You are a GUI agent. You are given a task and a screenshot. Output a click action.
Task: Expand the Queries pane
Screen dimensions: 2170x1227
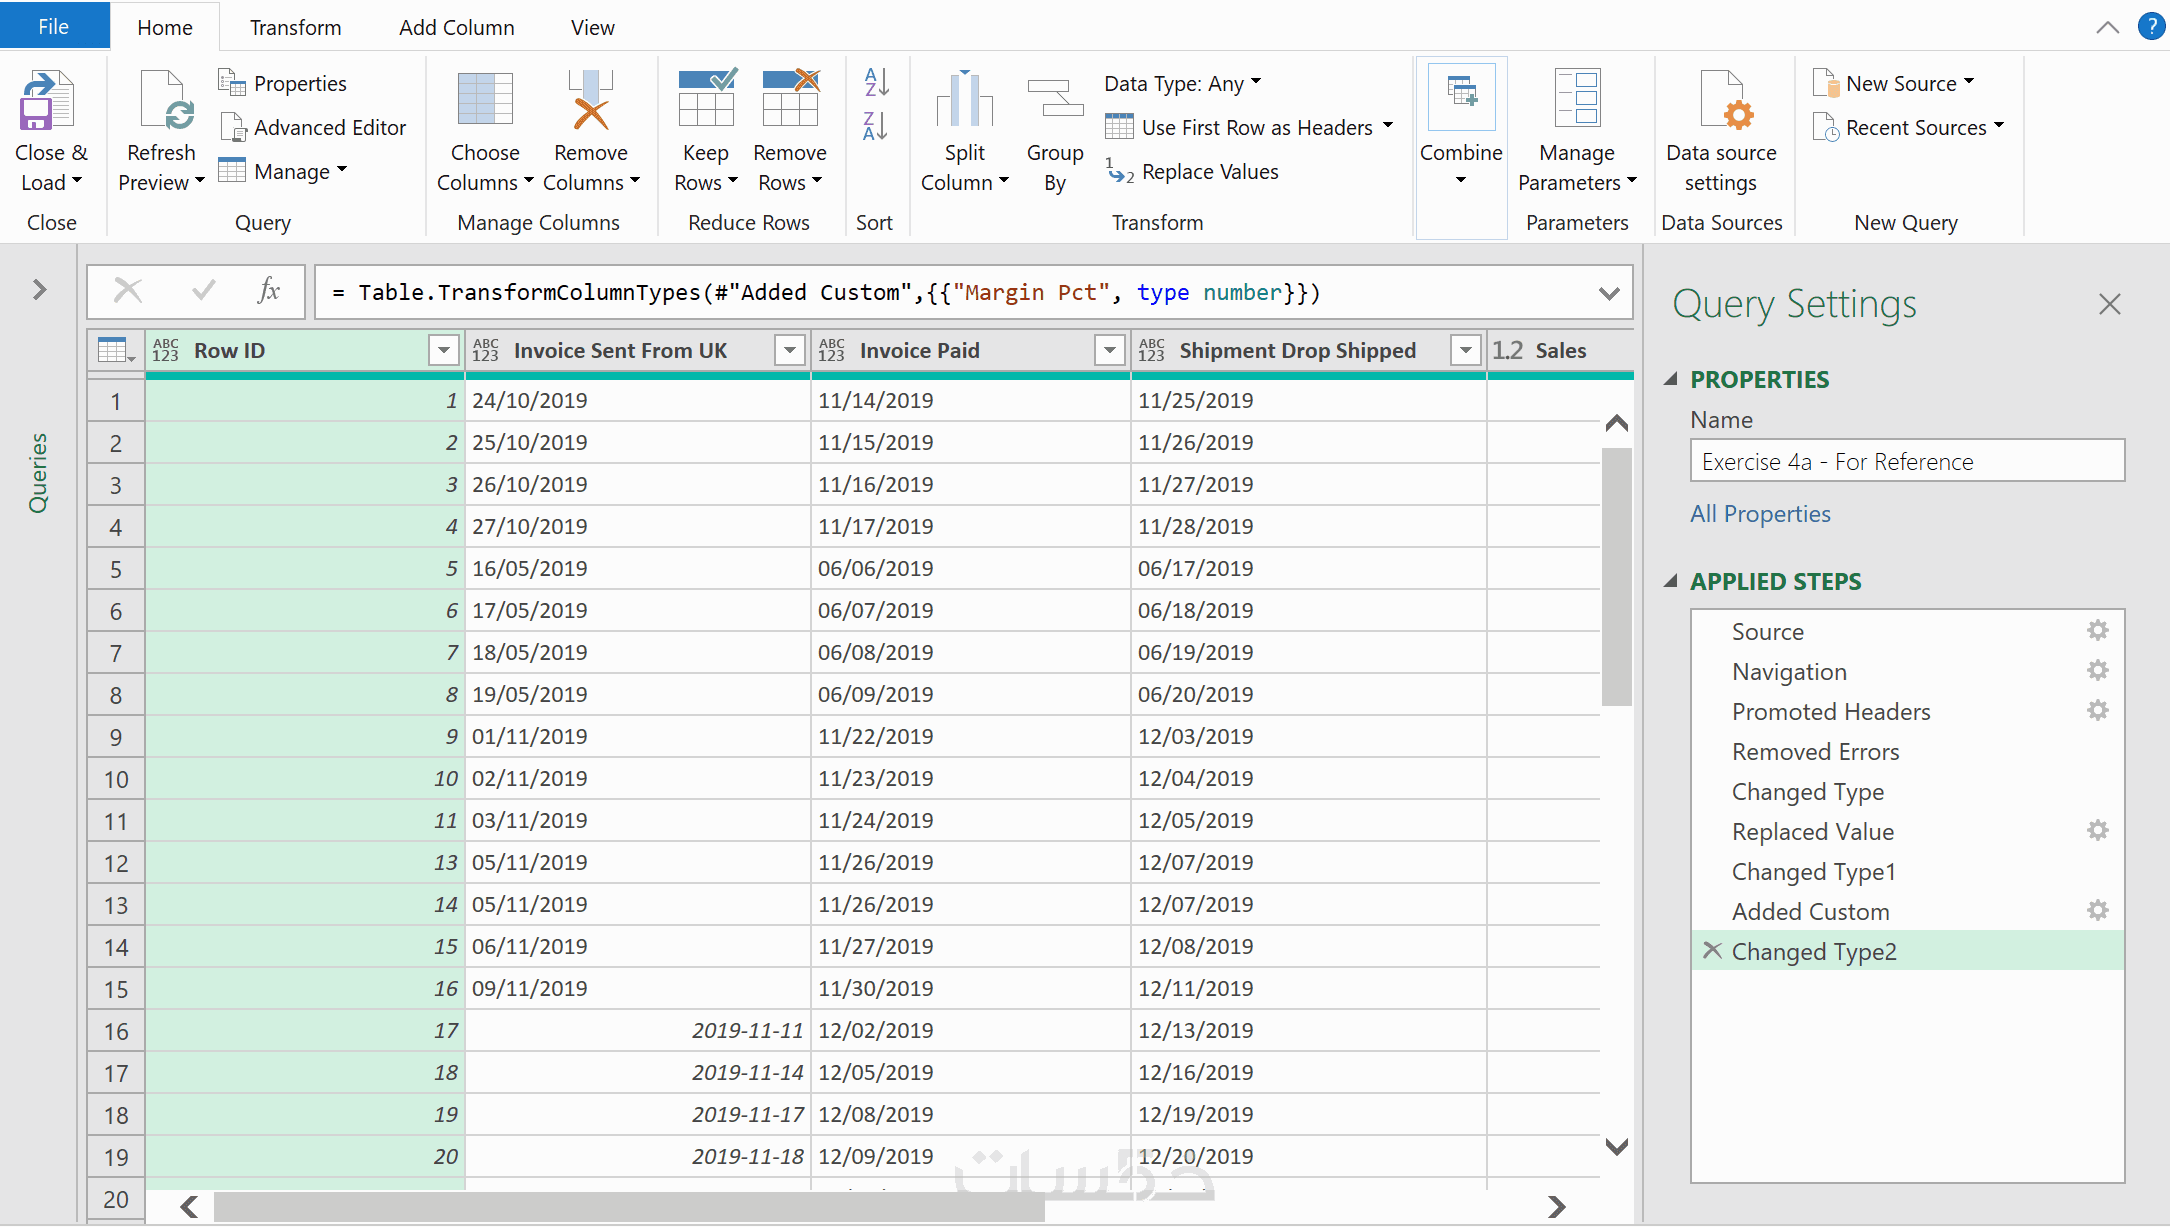click(39, 290)
